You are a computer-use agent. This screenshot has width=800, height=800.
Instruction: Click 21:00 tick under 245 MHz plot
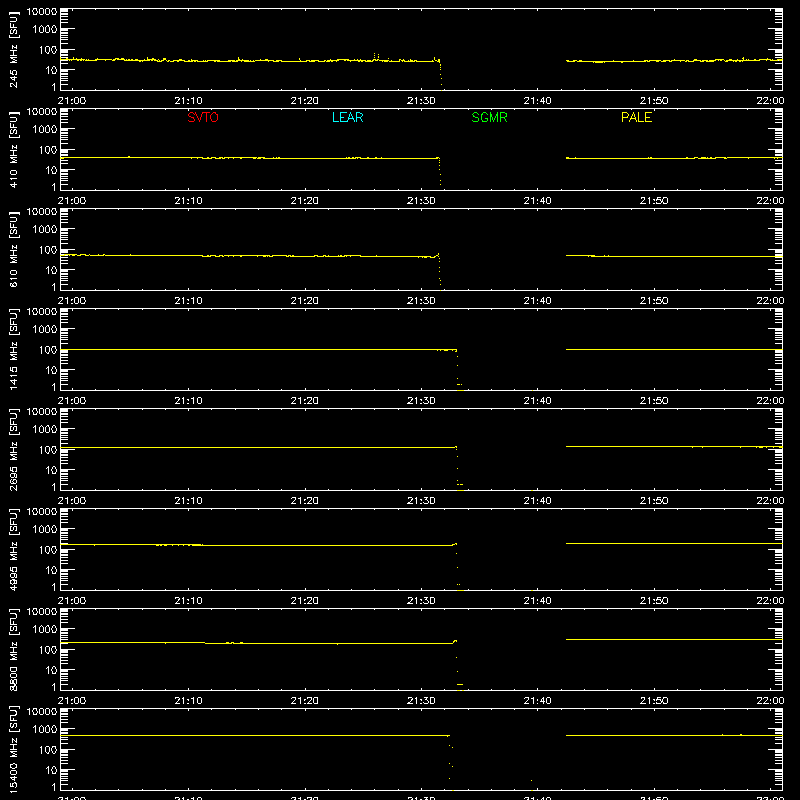tap(72, 101)
